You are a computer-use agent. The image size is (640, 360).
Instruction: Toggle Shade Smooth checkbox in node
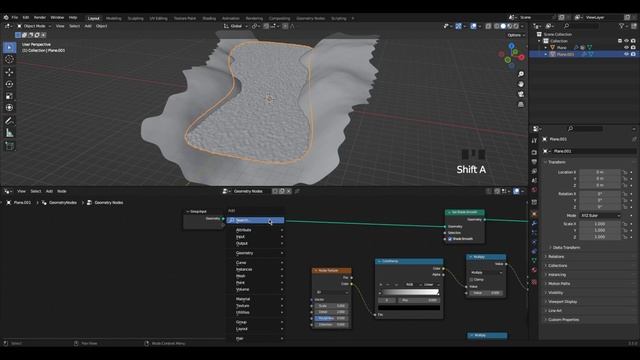click(450, 239)
